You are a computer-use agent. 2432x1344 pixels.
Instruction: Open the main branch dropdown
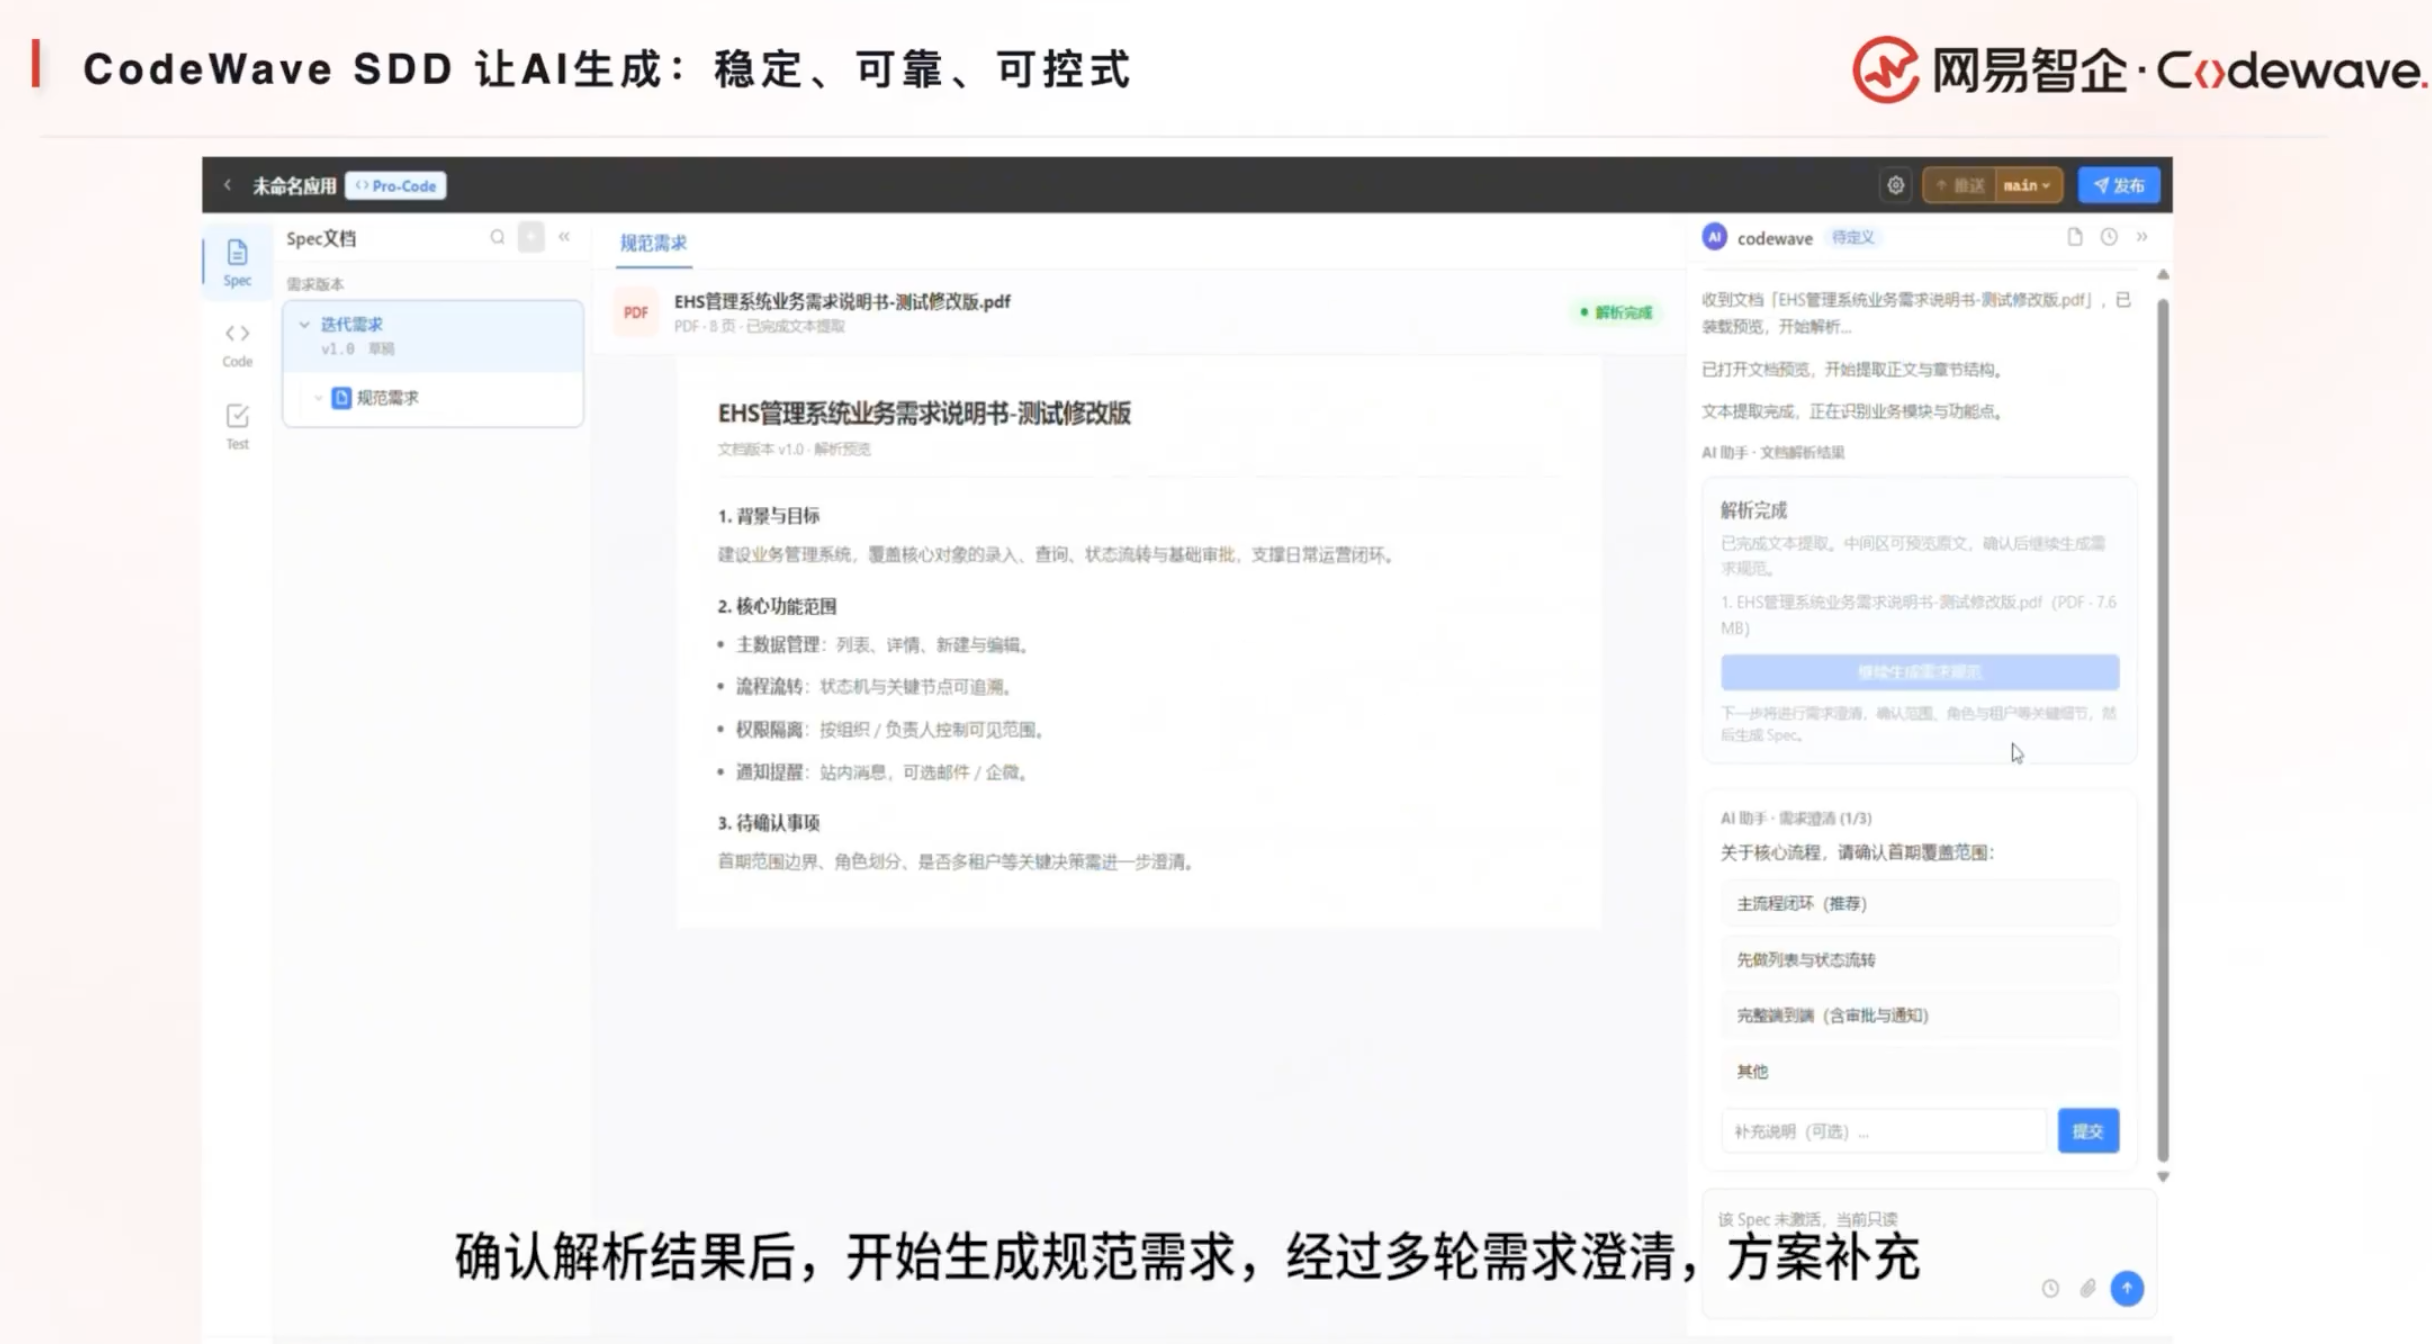[x=2027, y=185]
